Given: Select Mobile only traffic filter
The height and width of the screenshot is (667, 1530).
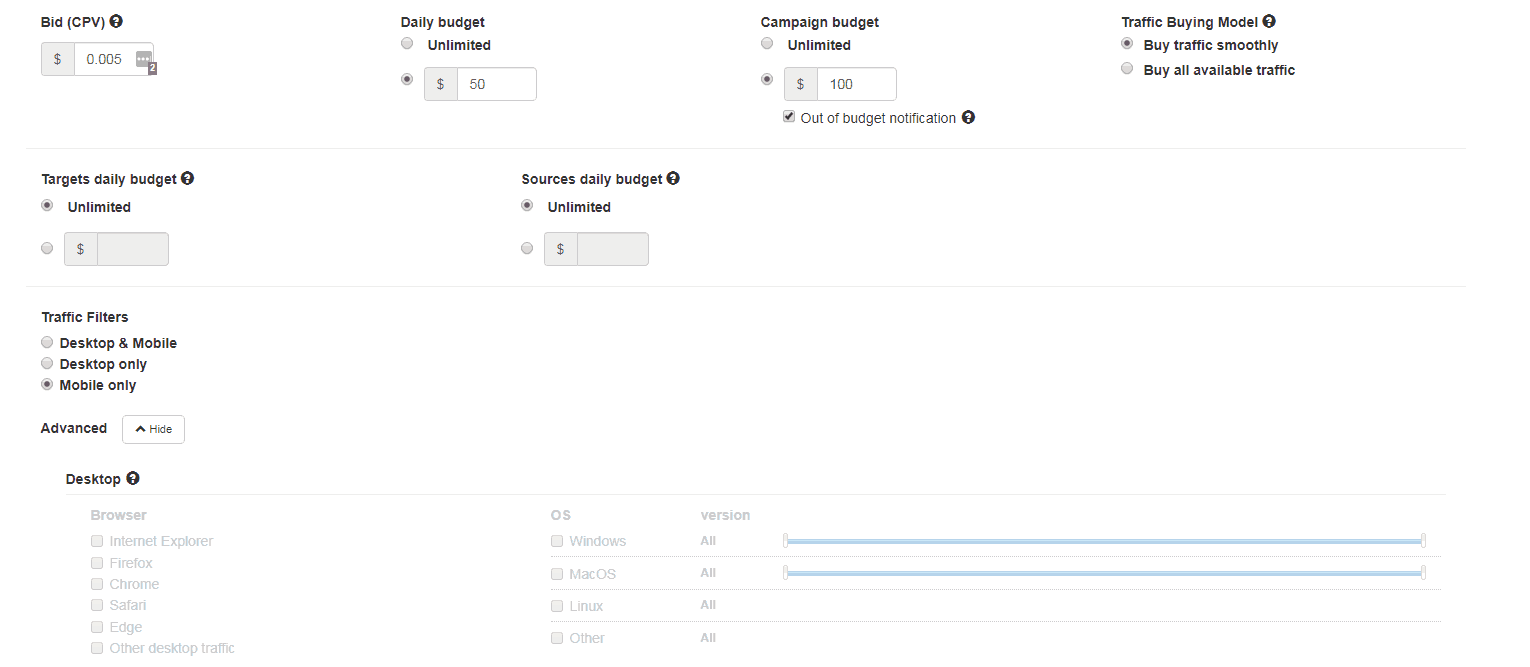Looking at the screenshot, I should click(x=47, y=384).
